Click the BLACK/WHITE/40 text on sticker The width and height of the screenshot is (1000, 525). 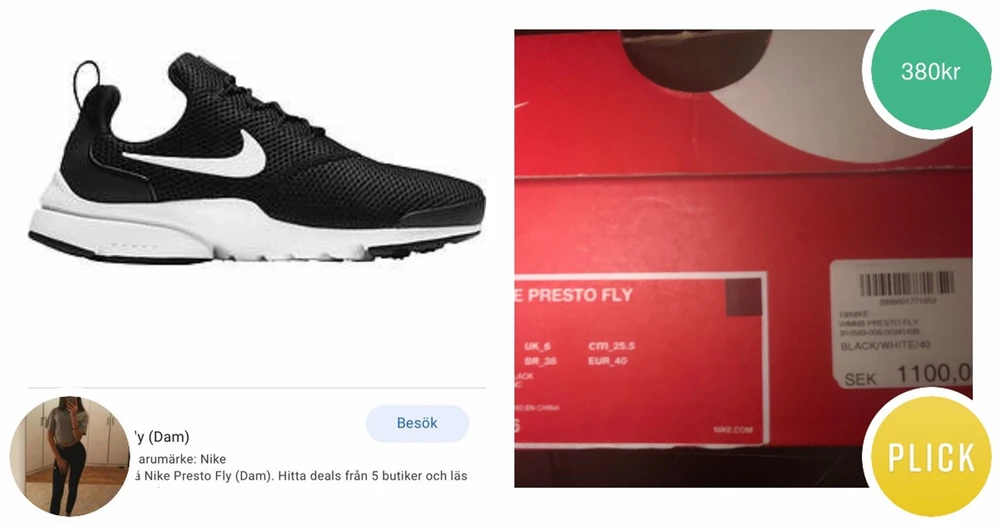pyautogui.click(x=885, y=345)
